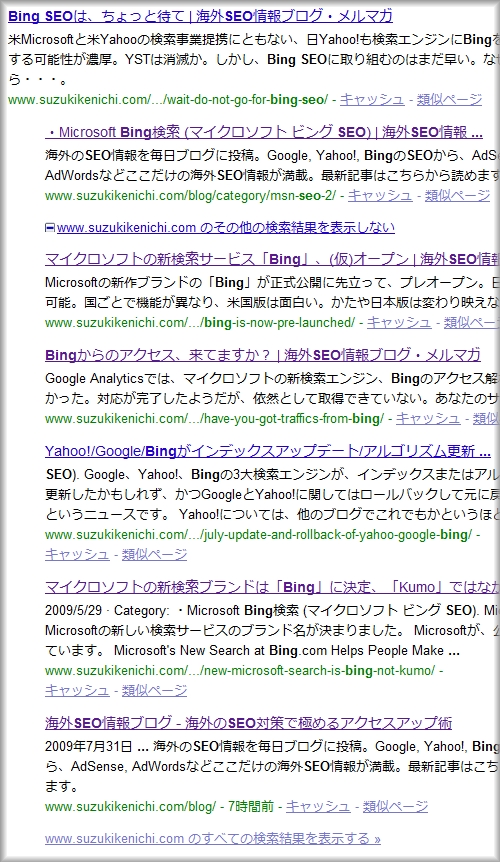500x862 pixels.
Task: Open キャッシュ link under new-microsoft-search-is-bing-not-kumo URL
Action: (x=77, y=690)
